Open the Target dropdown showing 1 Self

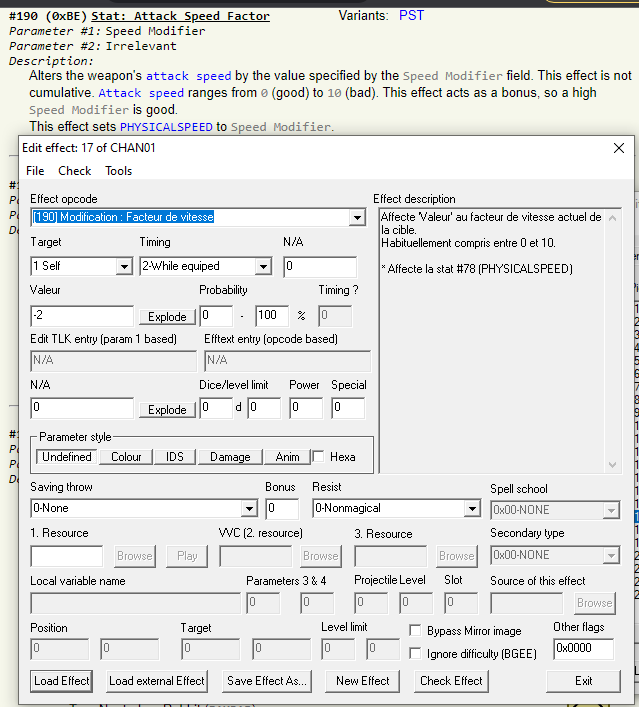(124, 266)
